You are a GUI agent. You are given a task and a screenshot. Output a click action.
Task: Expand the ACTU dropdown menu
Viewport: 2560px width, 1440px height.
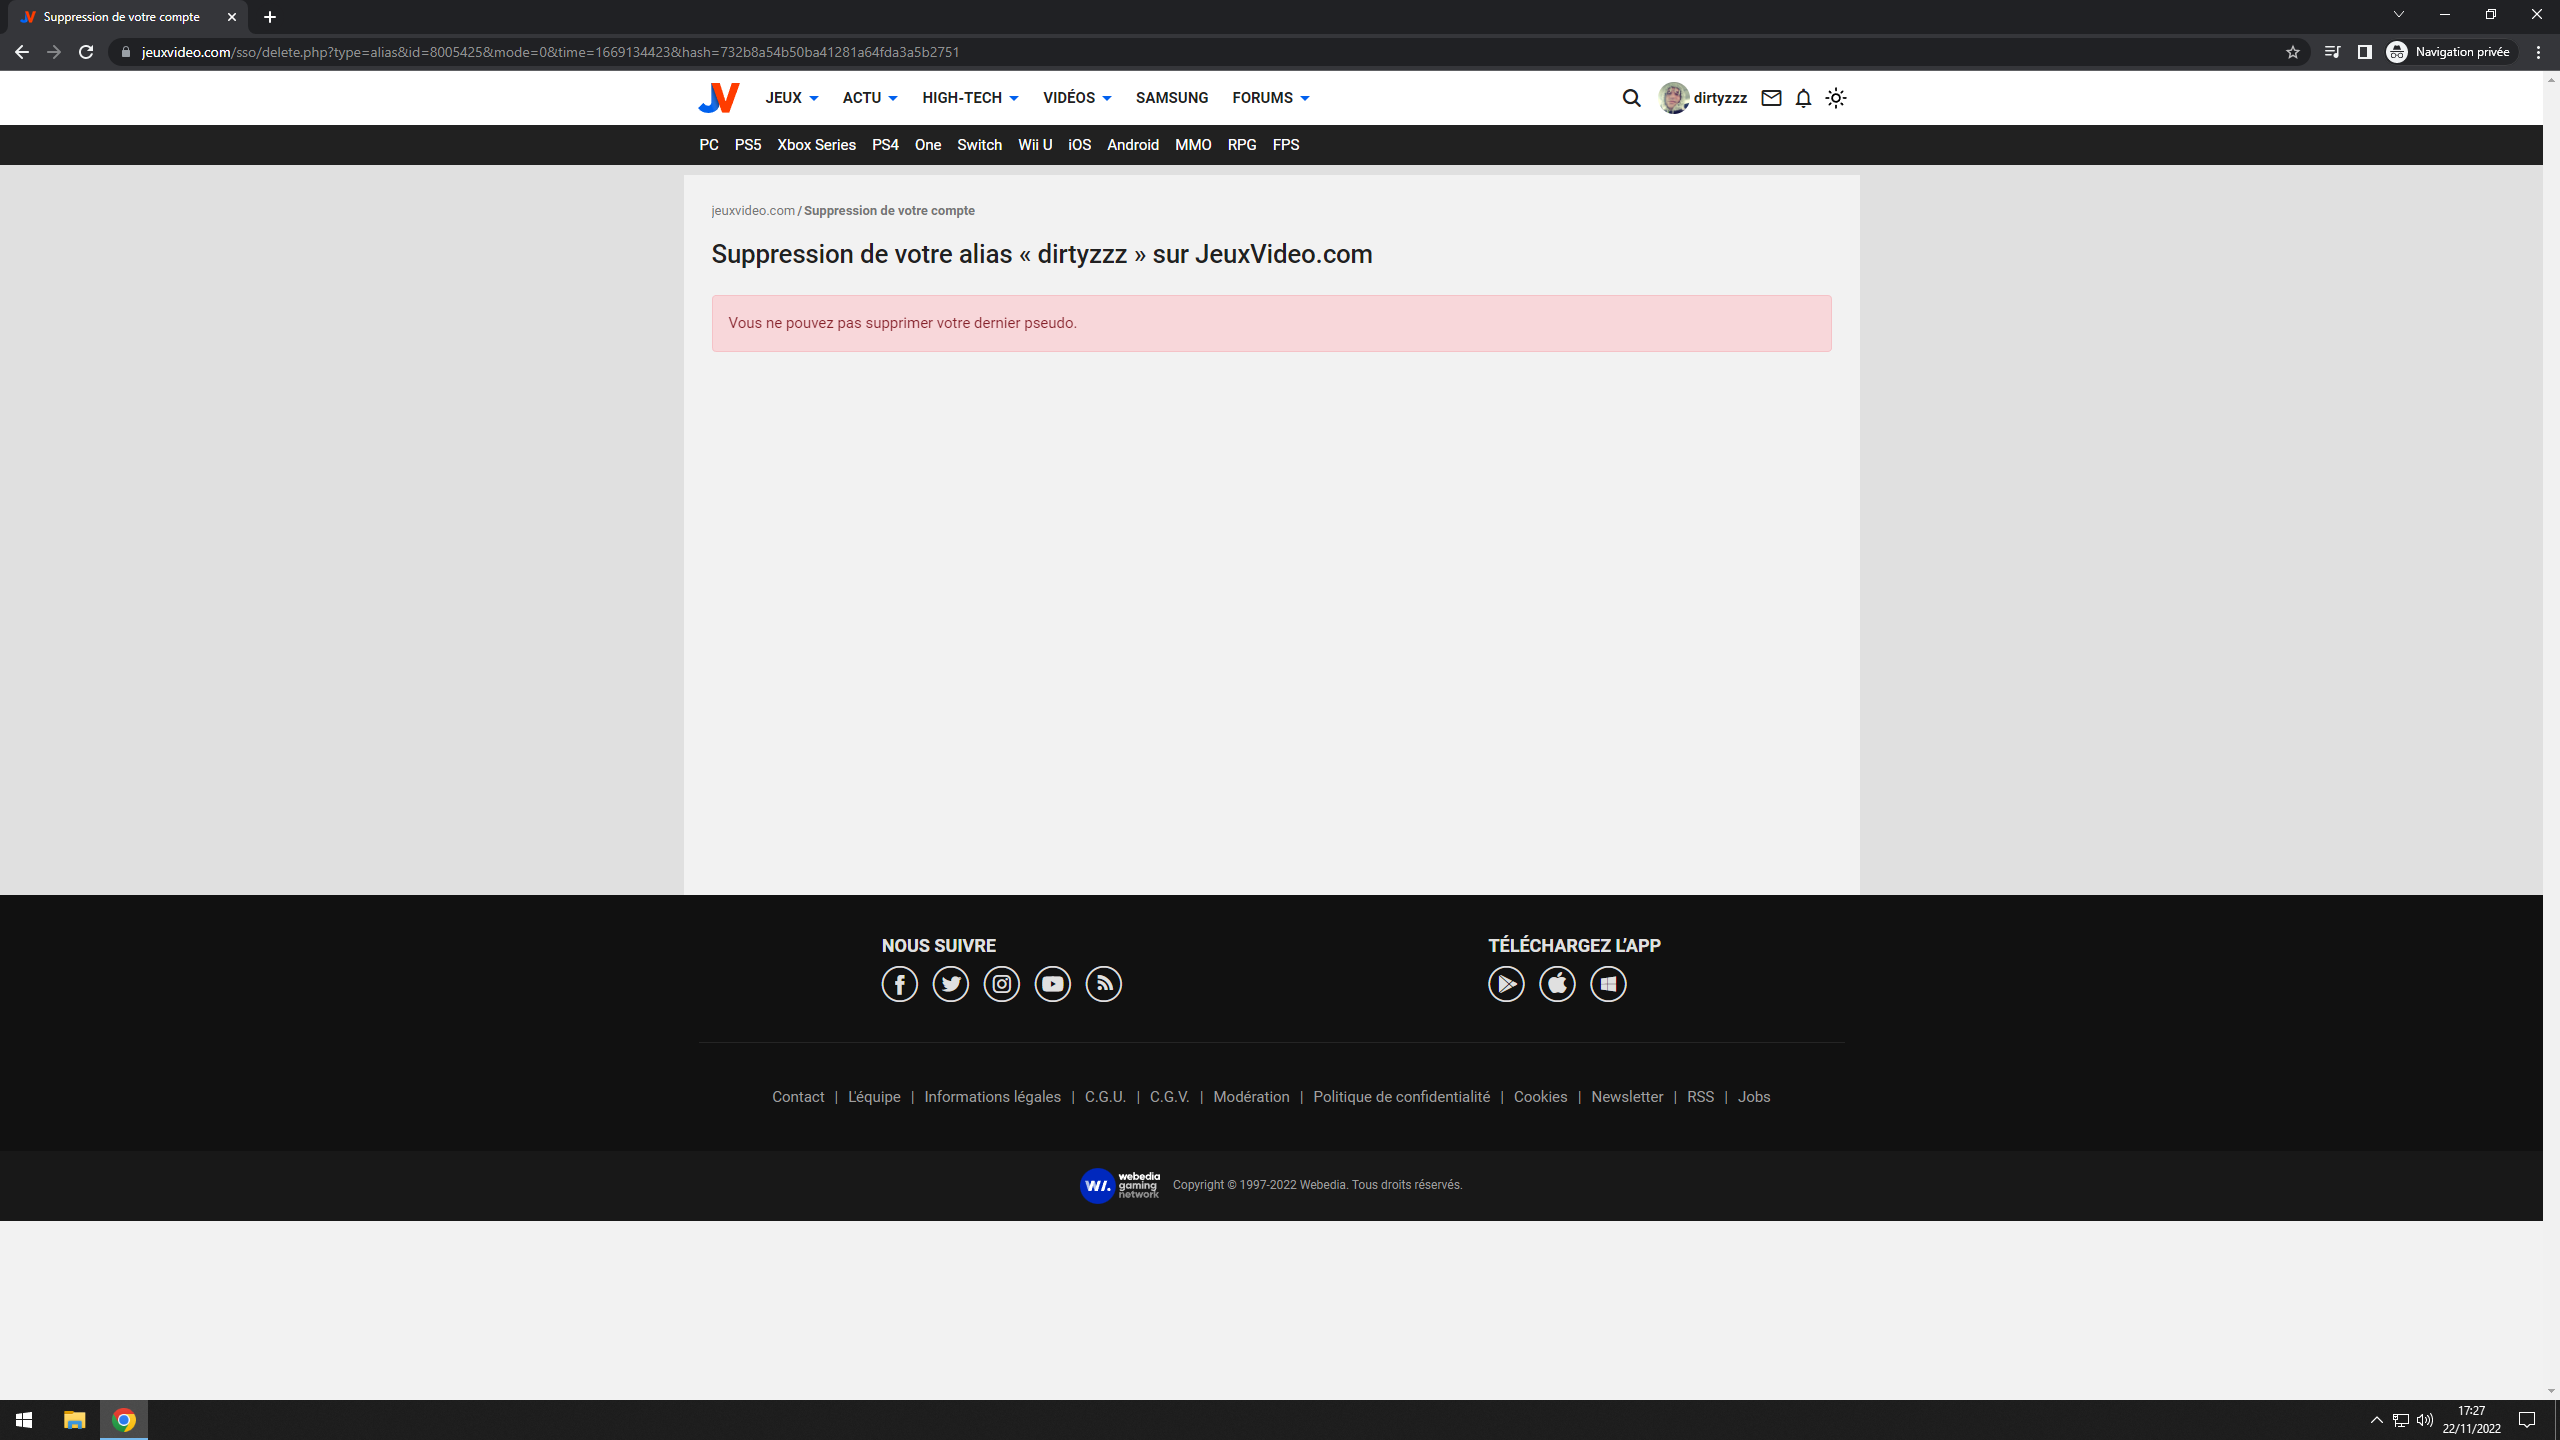(869, 98)
